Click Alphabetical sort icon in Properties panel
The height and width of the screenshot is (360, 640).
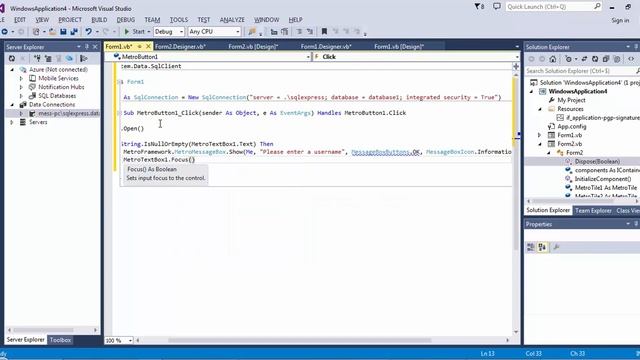point(542,247)
